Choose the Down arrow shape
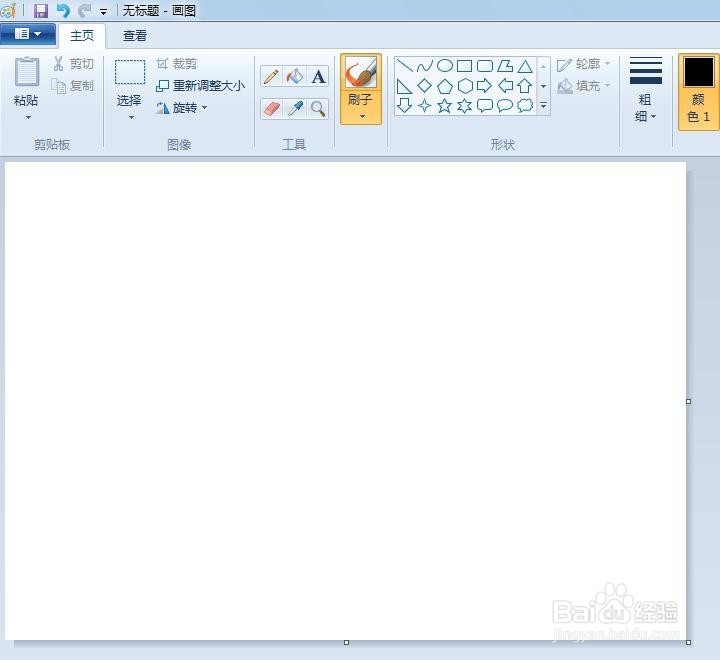The width and height of the screenshot is (720, 660). click(x=404, y=106)
